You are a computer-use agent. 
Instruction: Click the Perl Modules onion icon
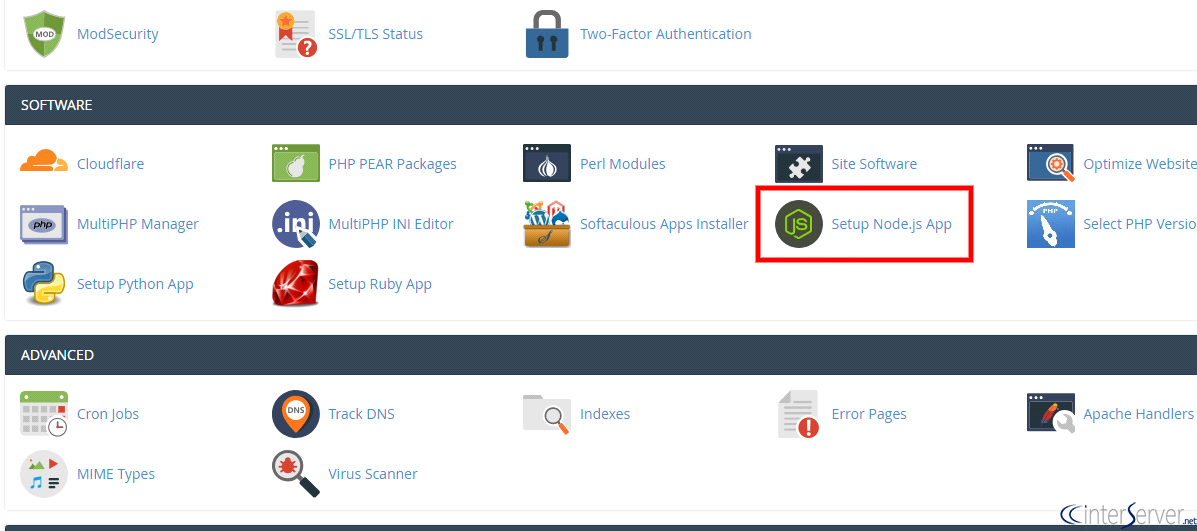tap(547, 163)
